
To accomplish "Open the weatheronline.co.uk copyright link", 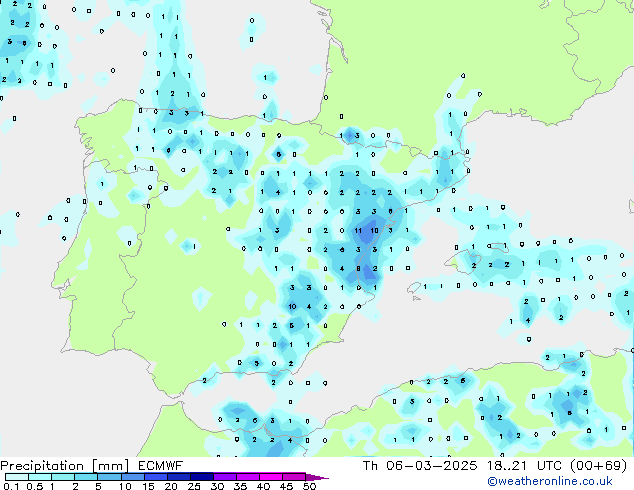I will [x=550, y=481].
